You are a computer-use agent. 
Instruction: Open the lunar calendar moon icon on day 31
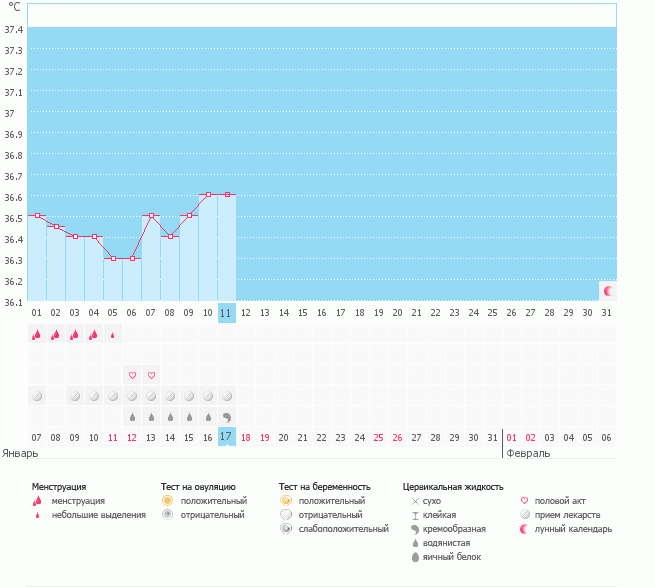[x=607, y=290]
